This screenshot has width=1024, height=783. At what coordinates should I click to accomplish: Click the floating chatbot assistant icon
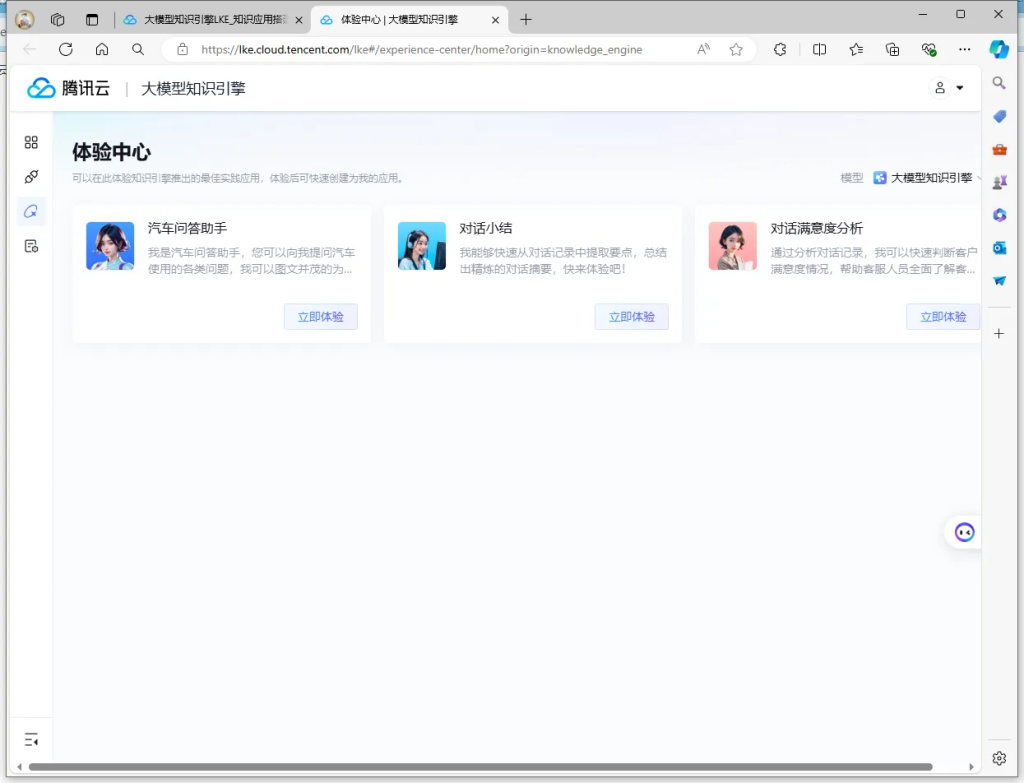pyautogui.click(x=964, y=533)
